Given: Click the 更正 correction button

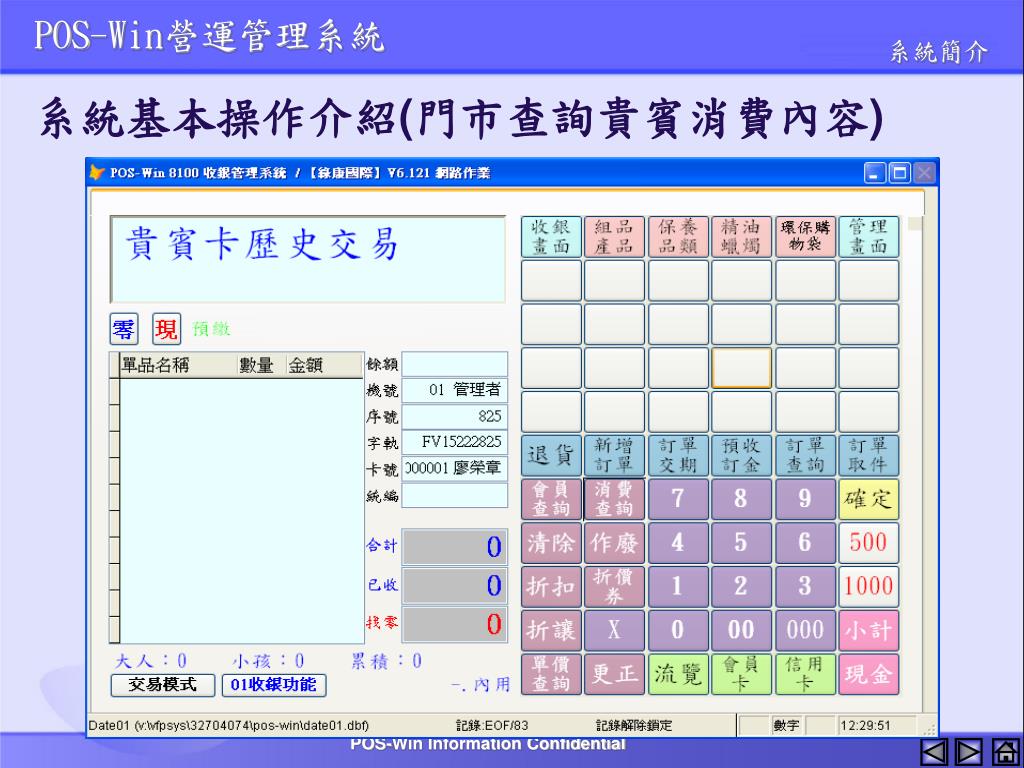Looking at the screenshot, I should coord(614,675).
